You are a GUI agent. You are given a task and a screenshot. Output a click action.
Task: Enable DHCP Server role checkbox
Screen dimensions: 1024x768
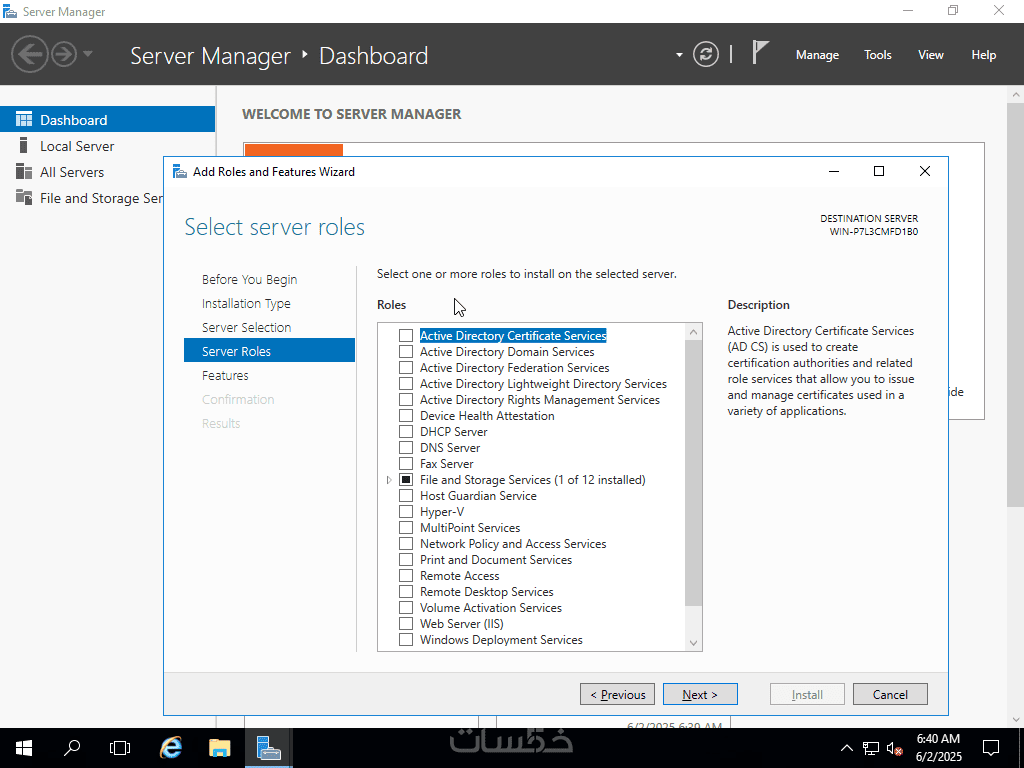pos(406,432)
